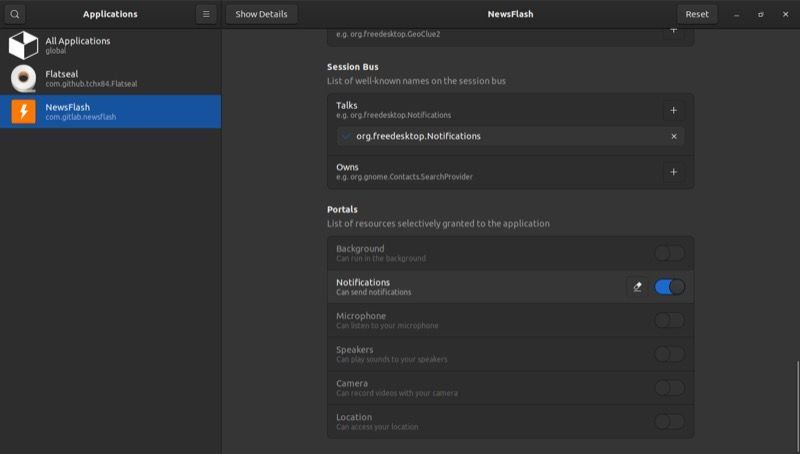
Task: Add a new Talks session bus name
Action: tap(673, 110)
